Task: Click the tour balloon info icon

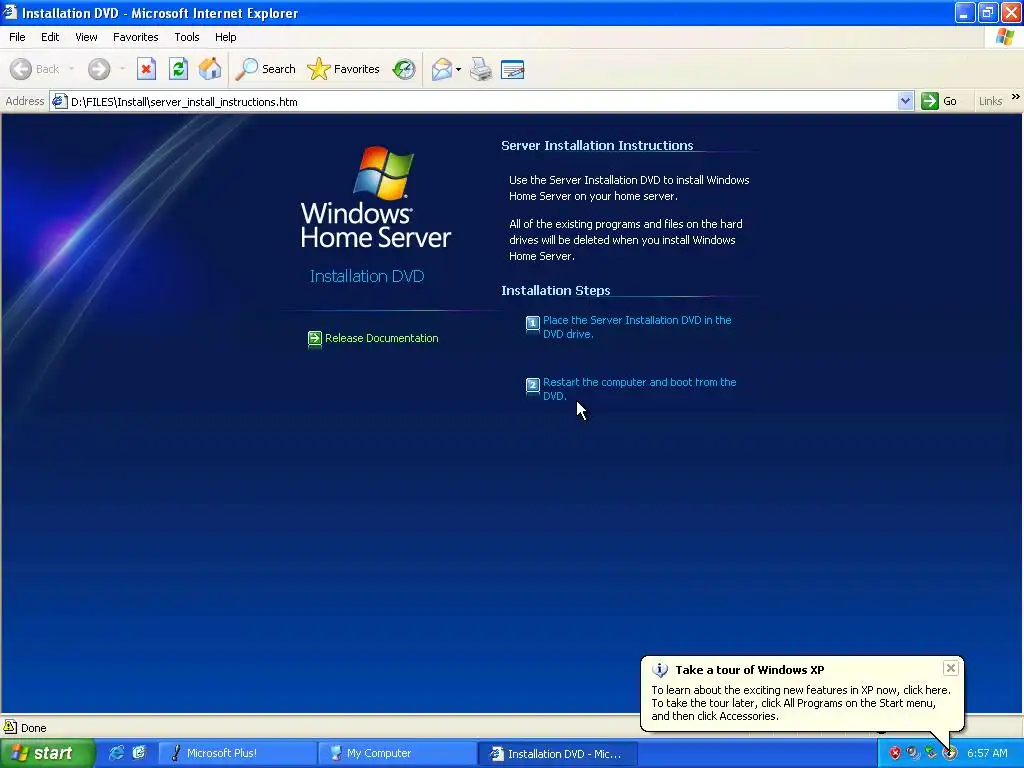Action: pos(660,670)
